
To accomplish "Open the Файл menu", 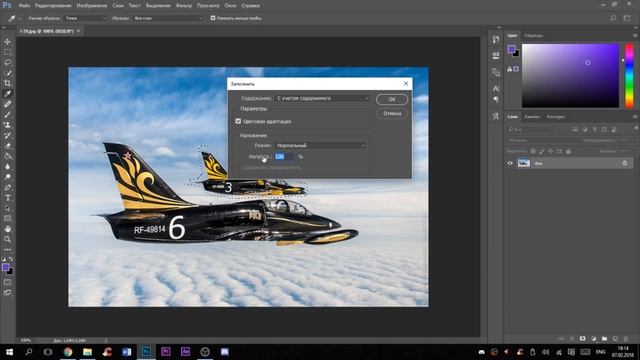I will [24, 6].
